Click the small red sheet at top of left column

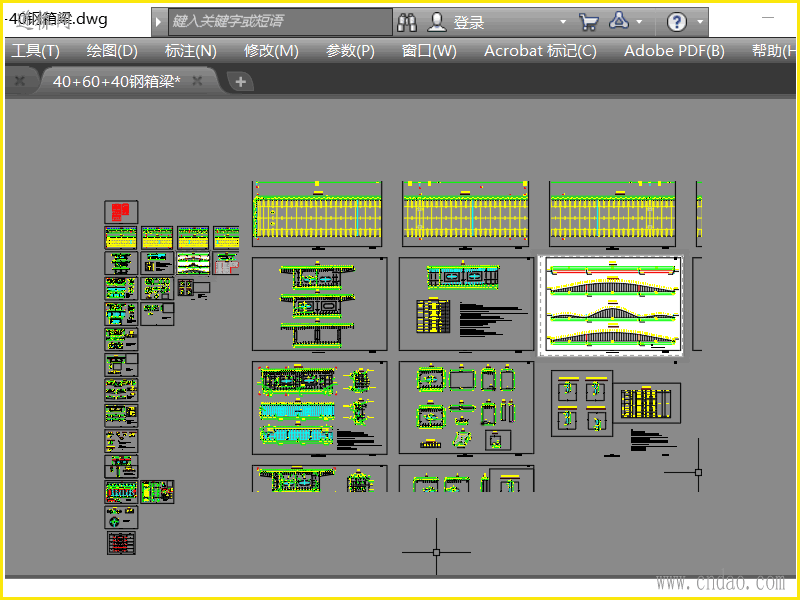click(121, 211)
